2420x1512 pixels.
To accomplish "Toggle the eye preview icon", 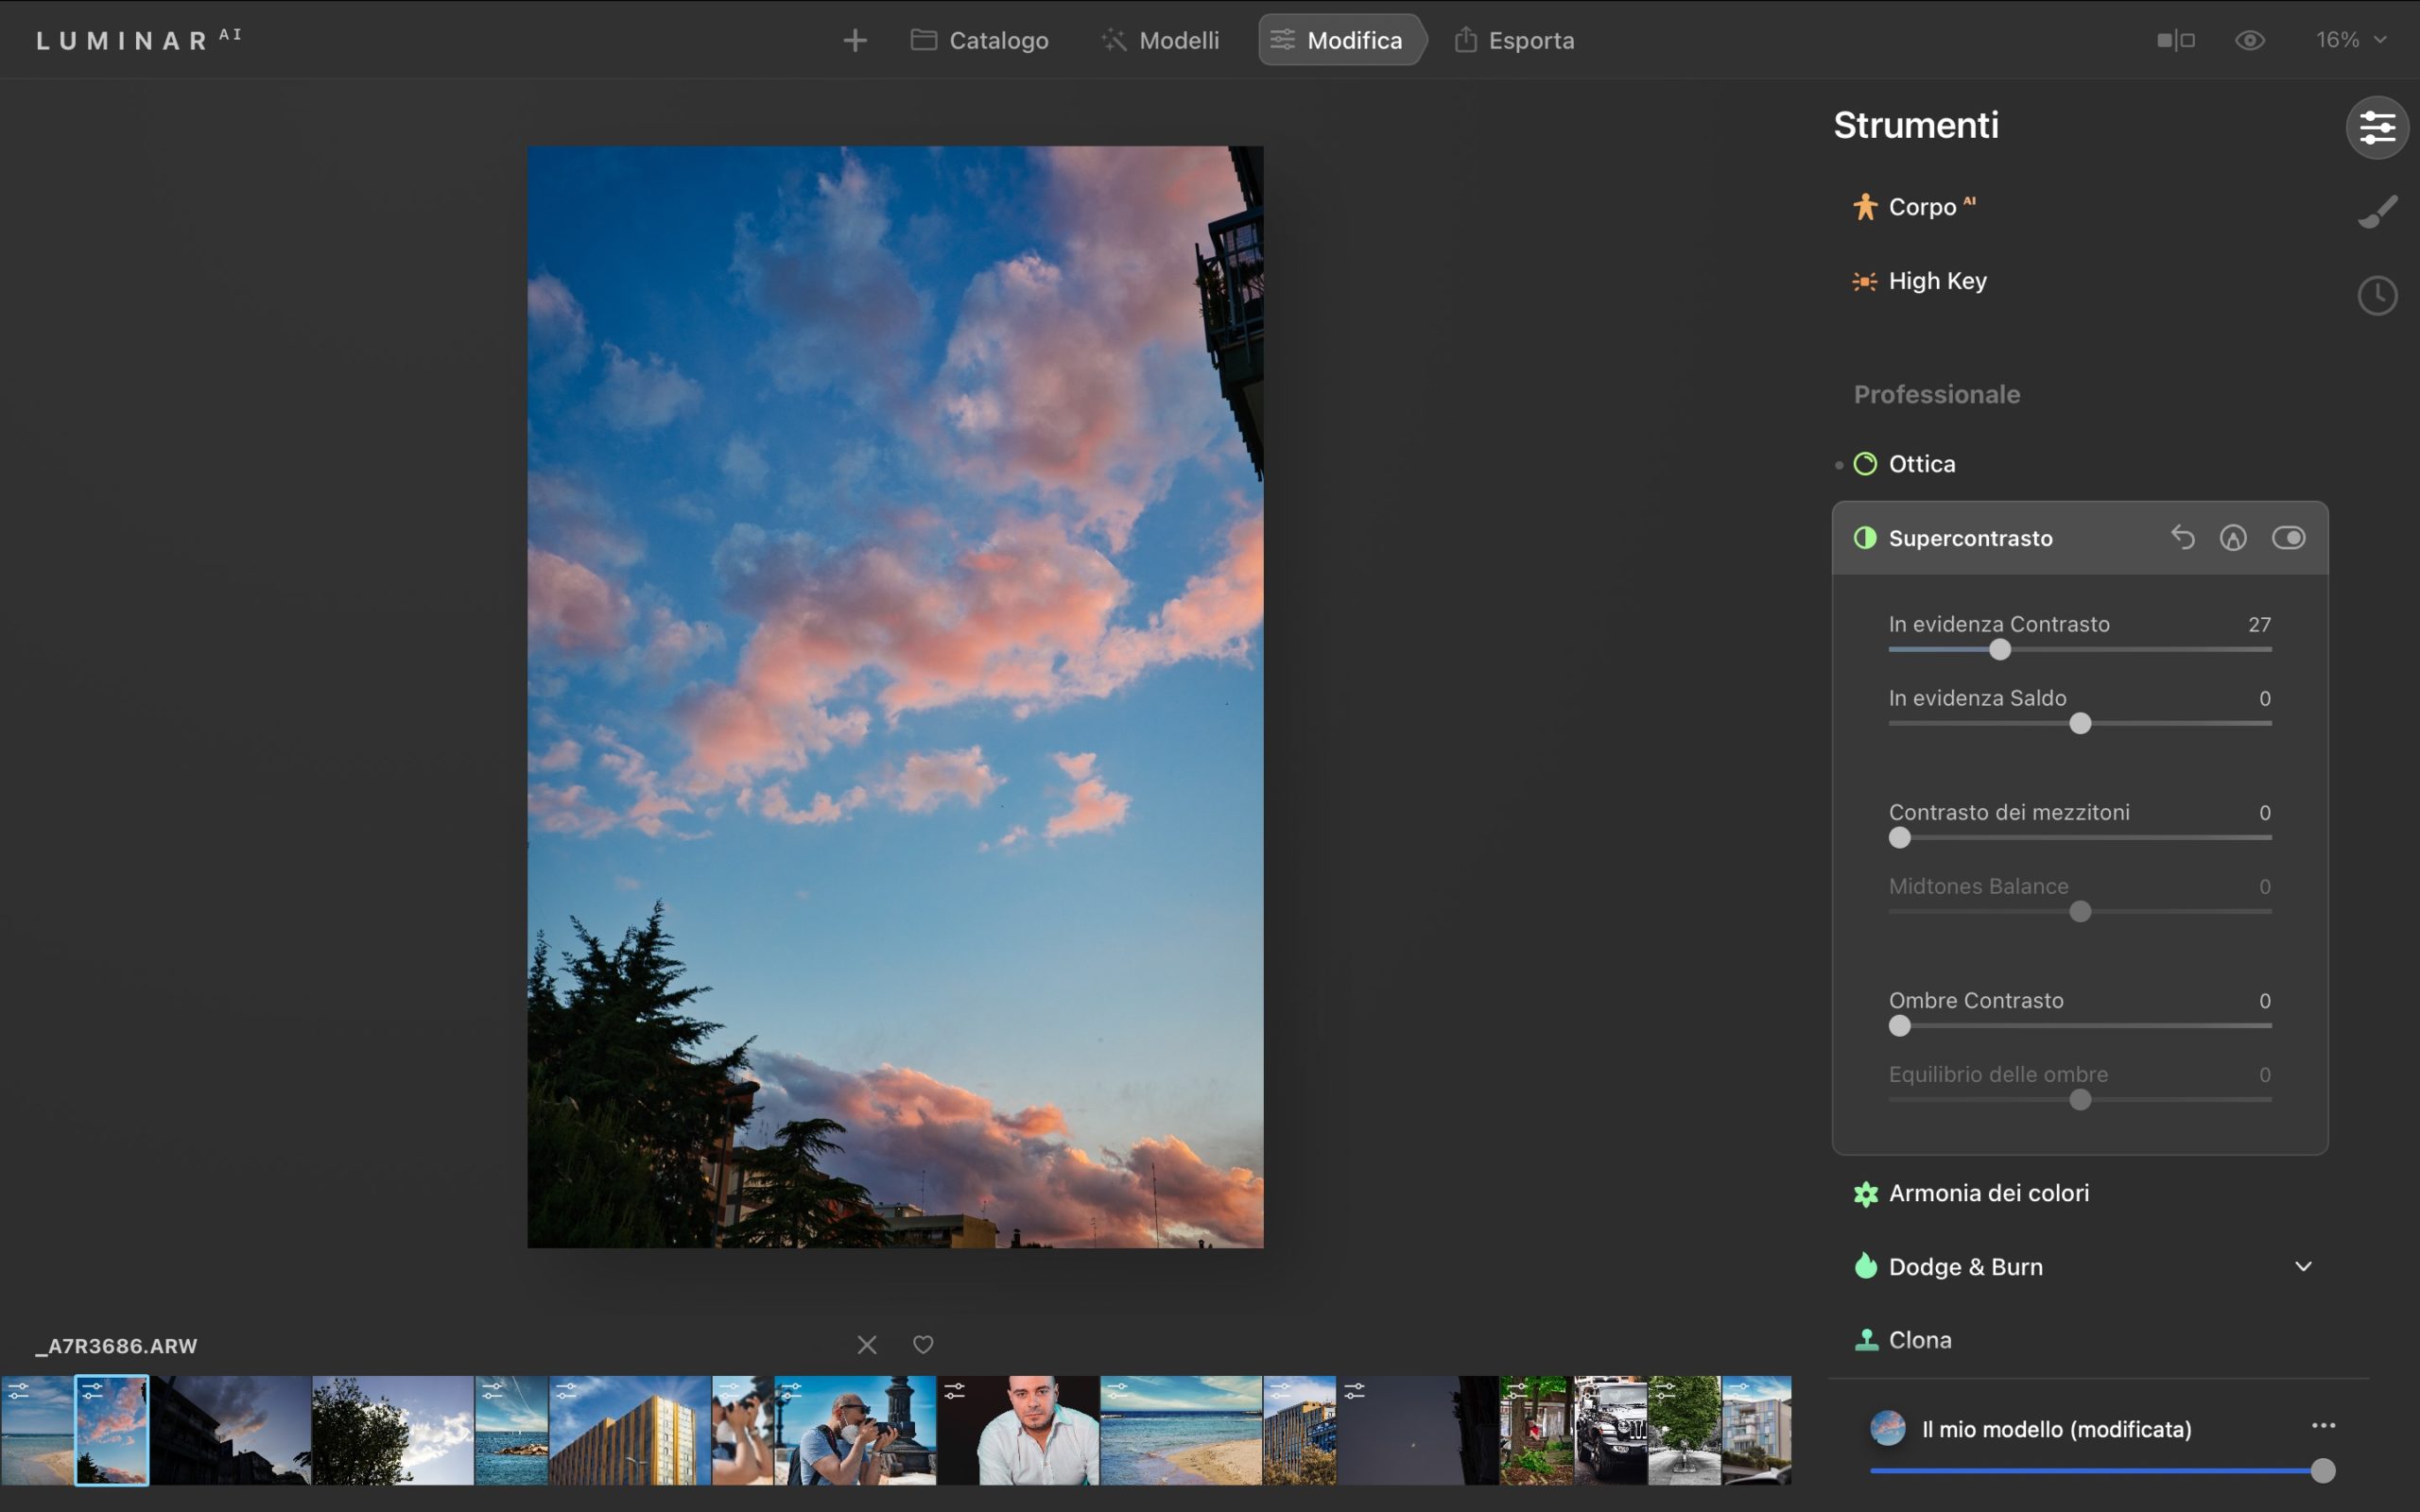I will [x=2250, y=40].
